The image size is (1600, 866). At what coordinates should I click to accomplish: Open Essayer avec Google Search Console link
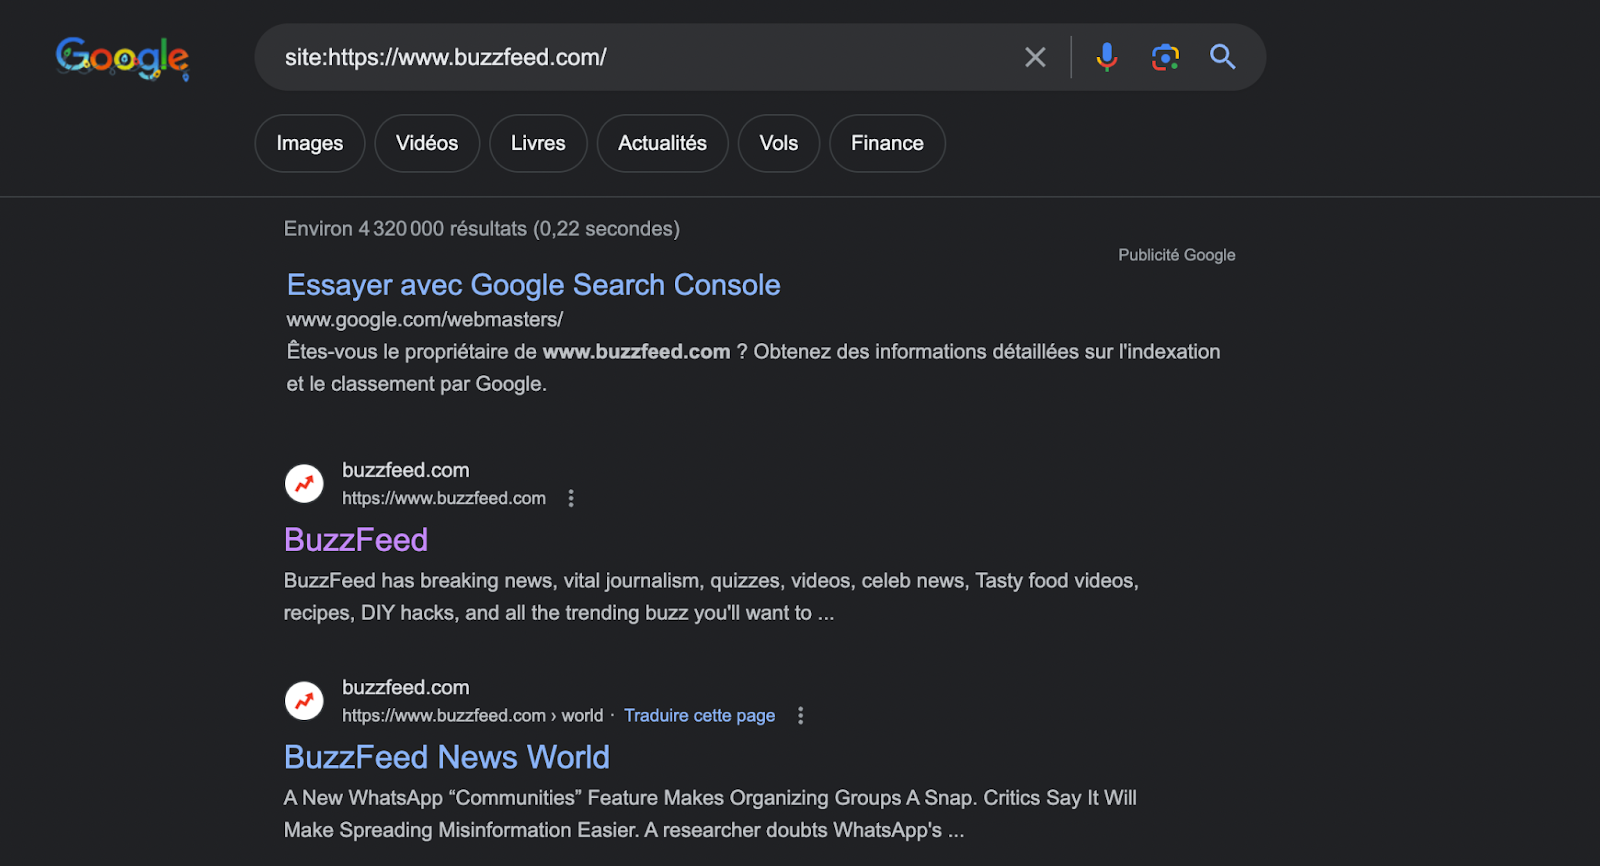[533, 285]
